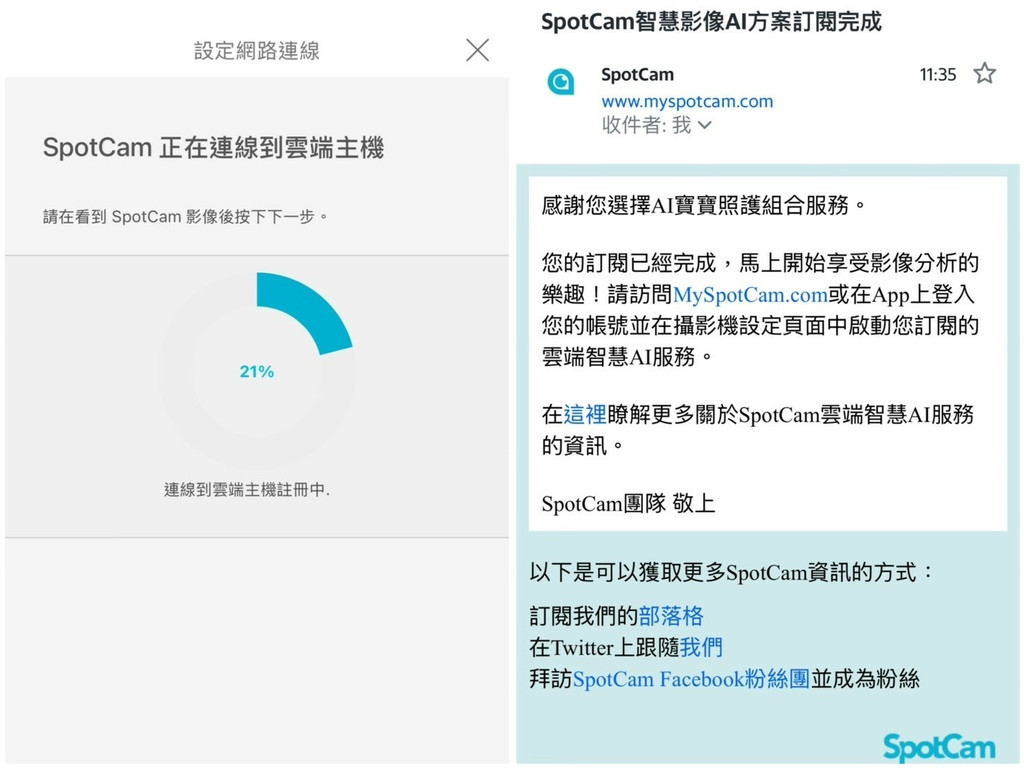The width and height of the screenshot is (1024, 768).
Task: Tap the SpotCam 正在連線到雲端主機 heading
Action: (213, 149)
